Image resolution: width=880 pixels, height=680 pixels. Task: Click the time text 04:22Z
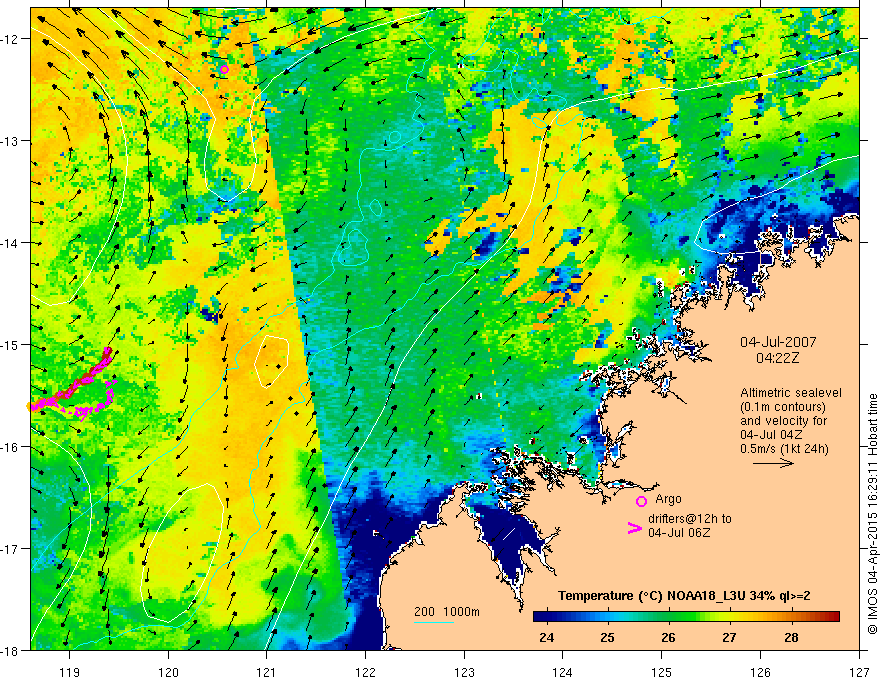coord(777,358)
